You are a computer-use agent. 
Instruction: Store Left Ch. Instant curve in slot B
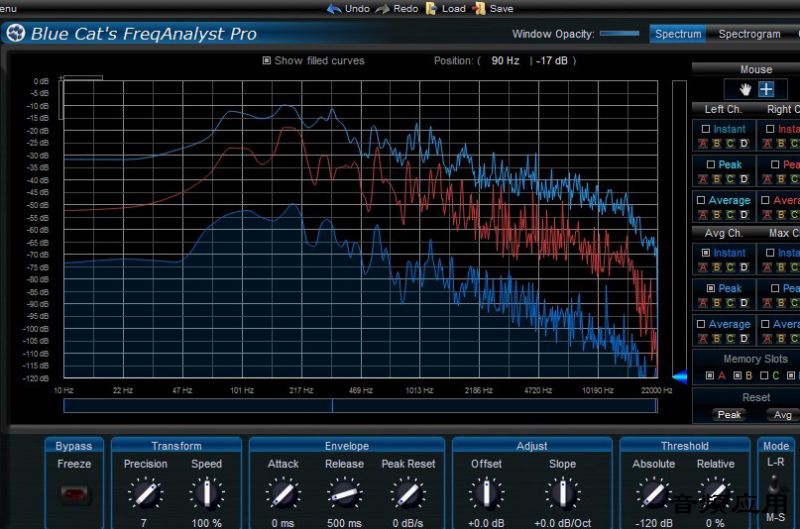(716, 143)
